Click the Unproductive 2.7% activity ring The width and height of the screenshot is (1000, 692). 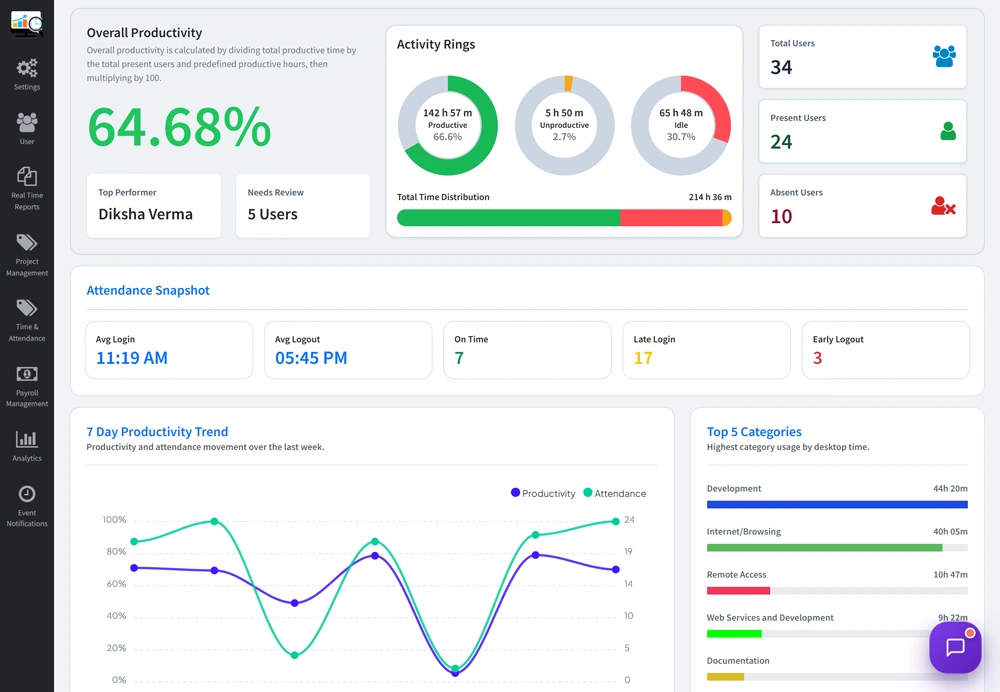(564, 125)
